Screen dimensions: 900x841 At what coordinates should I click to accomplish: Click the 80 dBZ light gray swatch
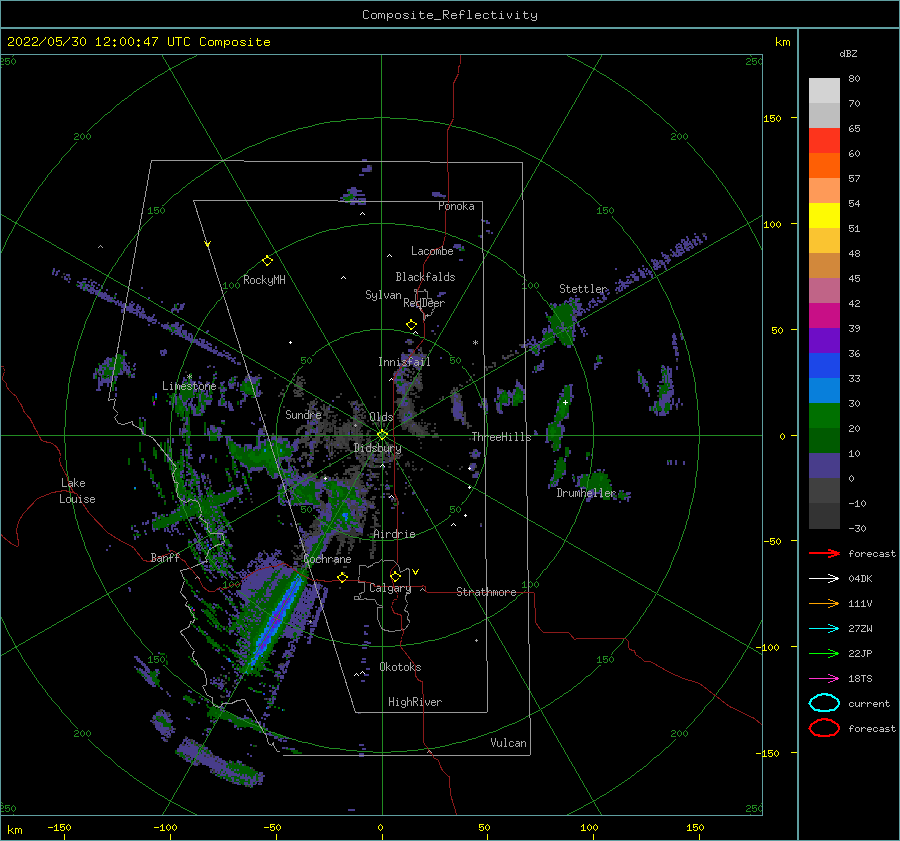coord(824,90)
